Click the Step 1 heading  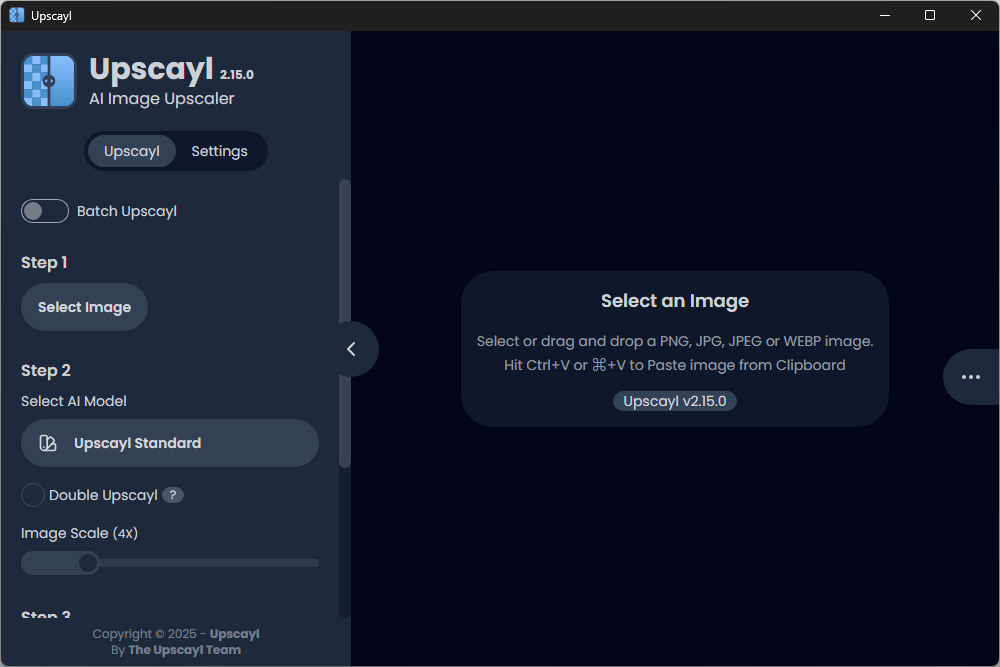tap(44, 263)
